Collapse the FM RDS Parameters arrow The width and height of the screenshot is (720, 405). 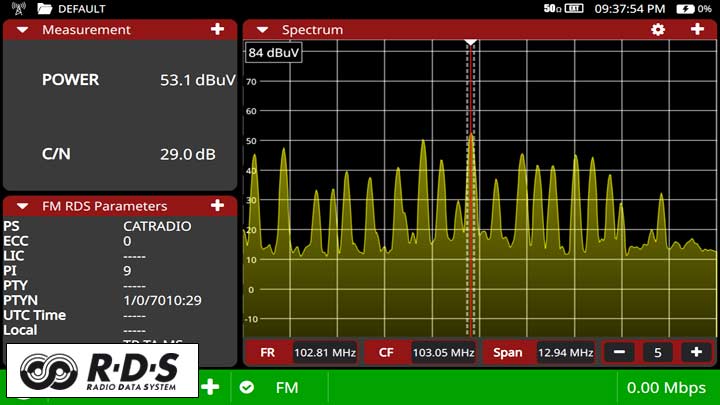(x=22, y=206)
